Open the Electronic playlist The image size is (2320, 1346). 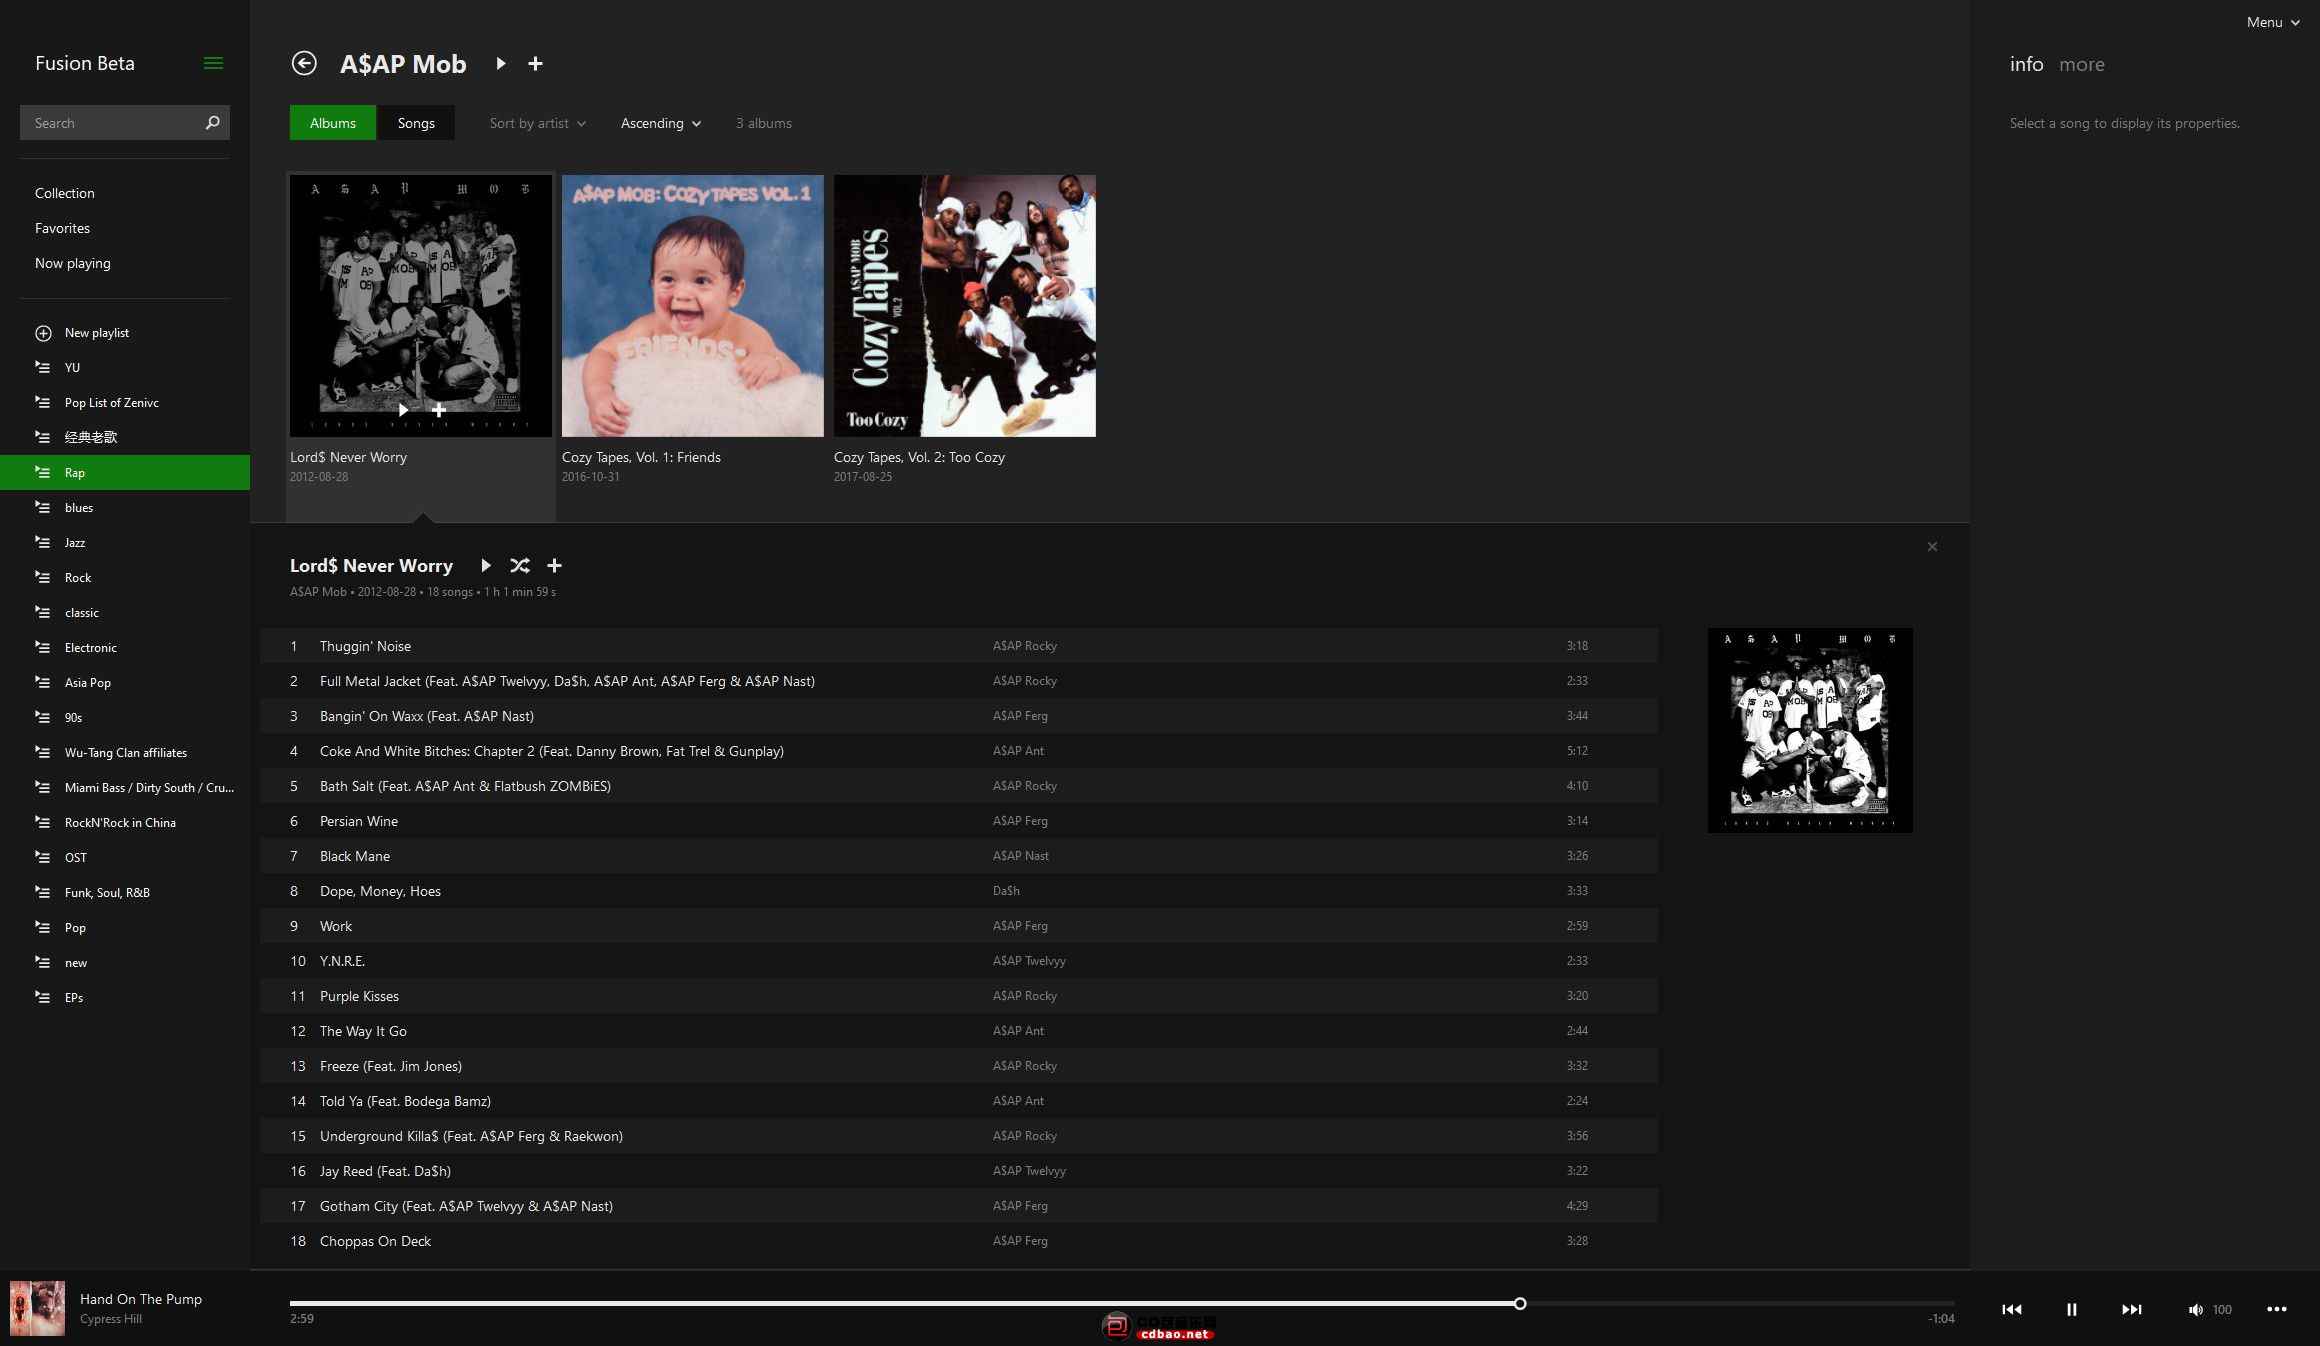[x=125, y=647]
